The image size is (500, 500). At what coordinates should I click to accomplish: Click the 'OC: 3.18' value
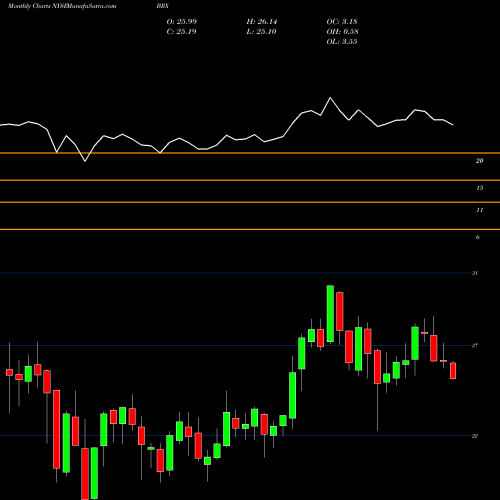tap(342, 21)
